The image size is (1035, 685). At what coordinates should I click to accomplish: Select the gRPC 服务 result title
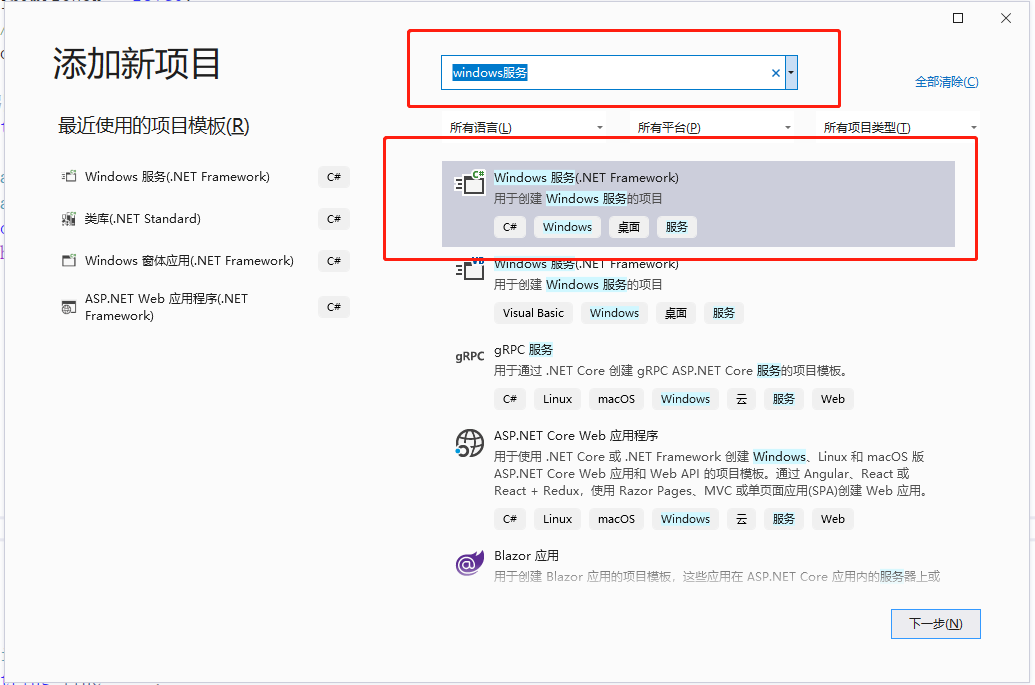(523, 350)
